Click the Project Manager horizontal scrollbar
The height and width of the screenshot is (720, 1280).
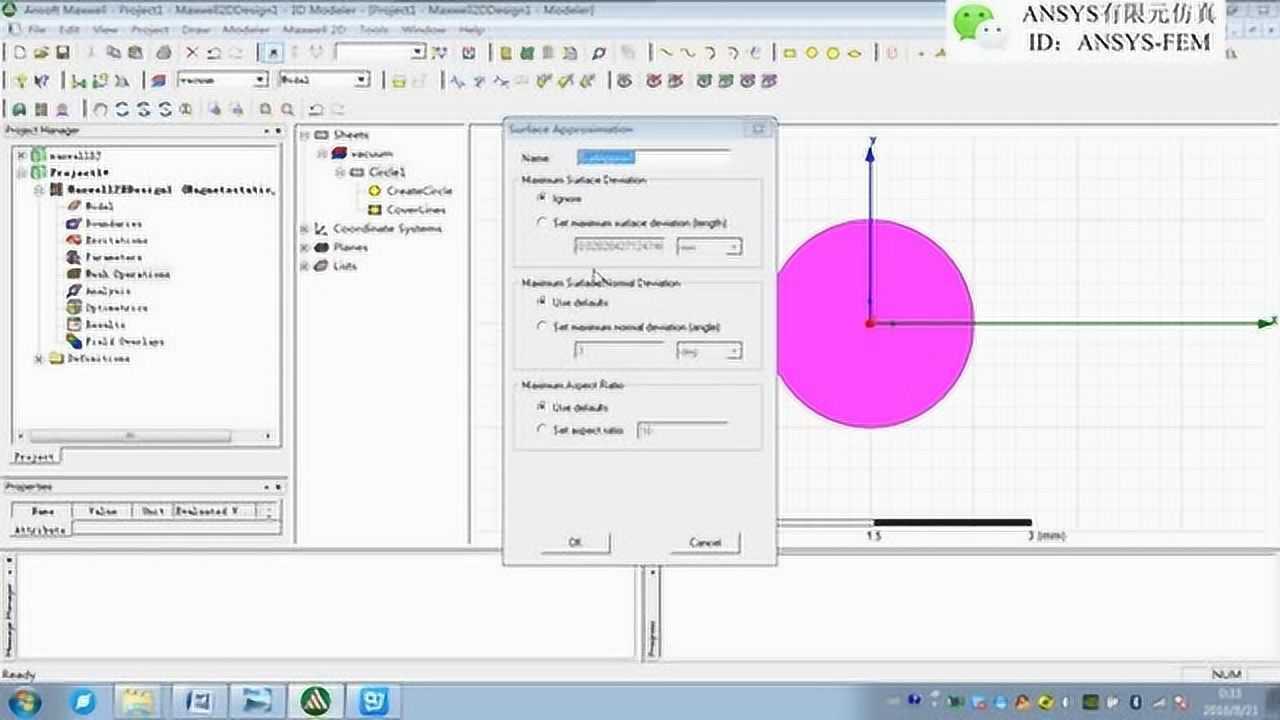pos(130,436)
